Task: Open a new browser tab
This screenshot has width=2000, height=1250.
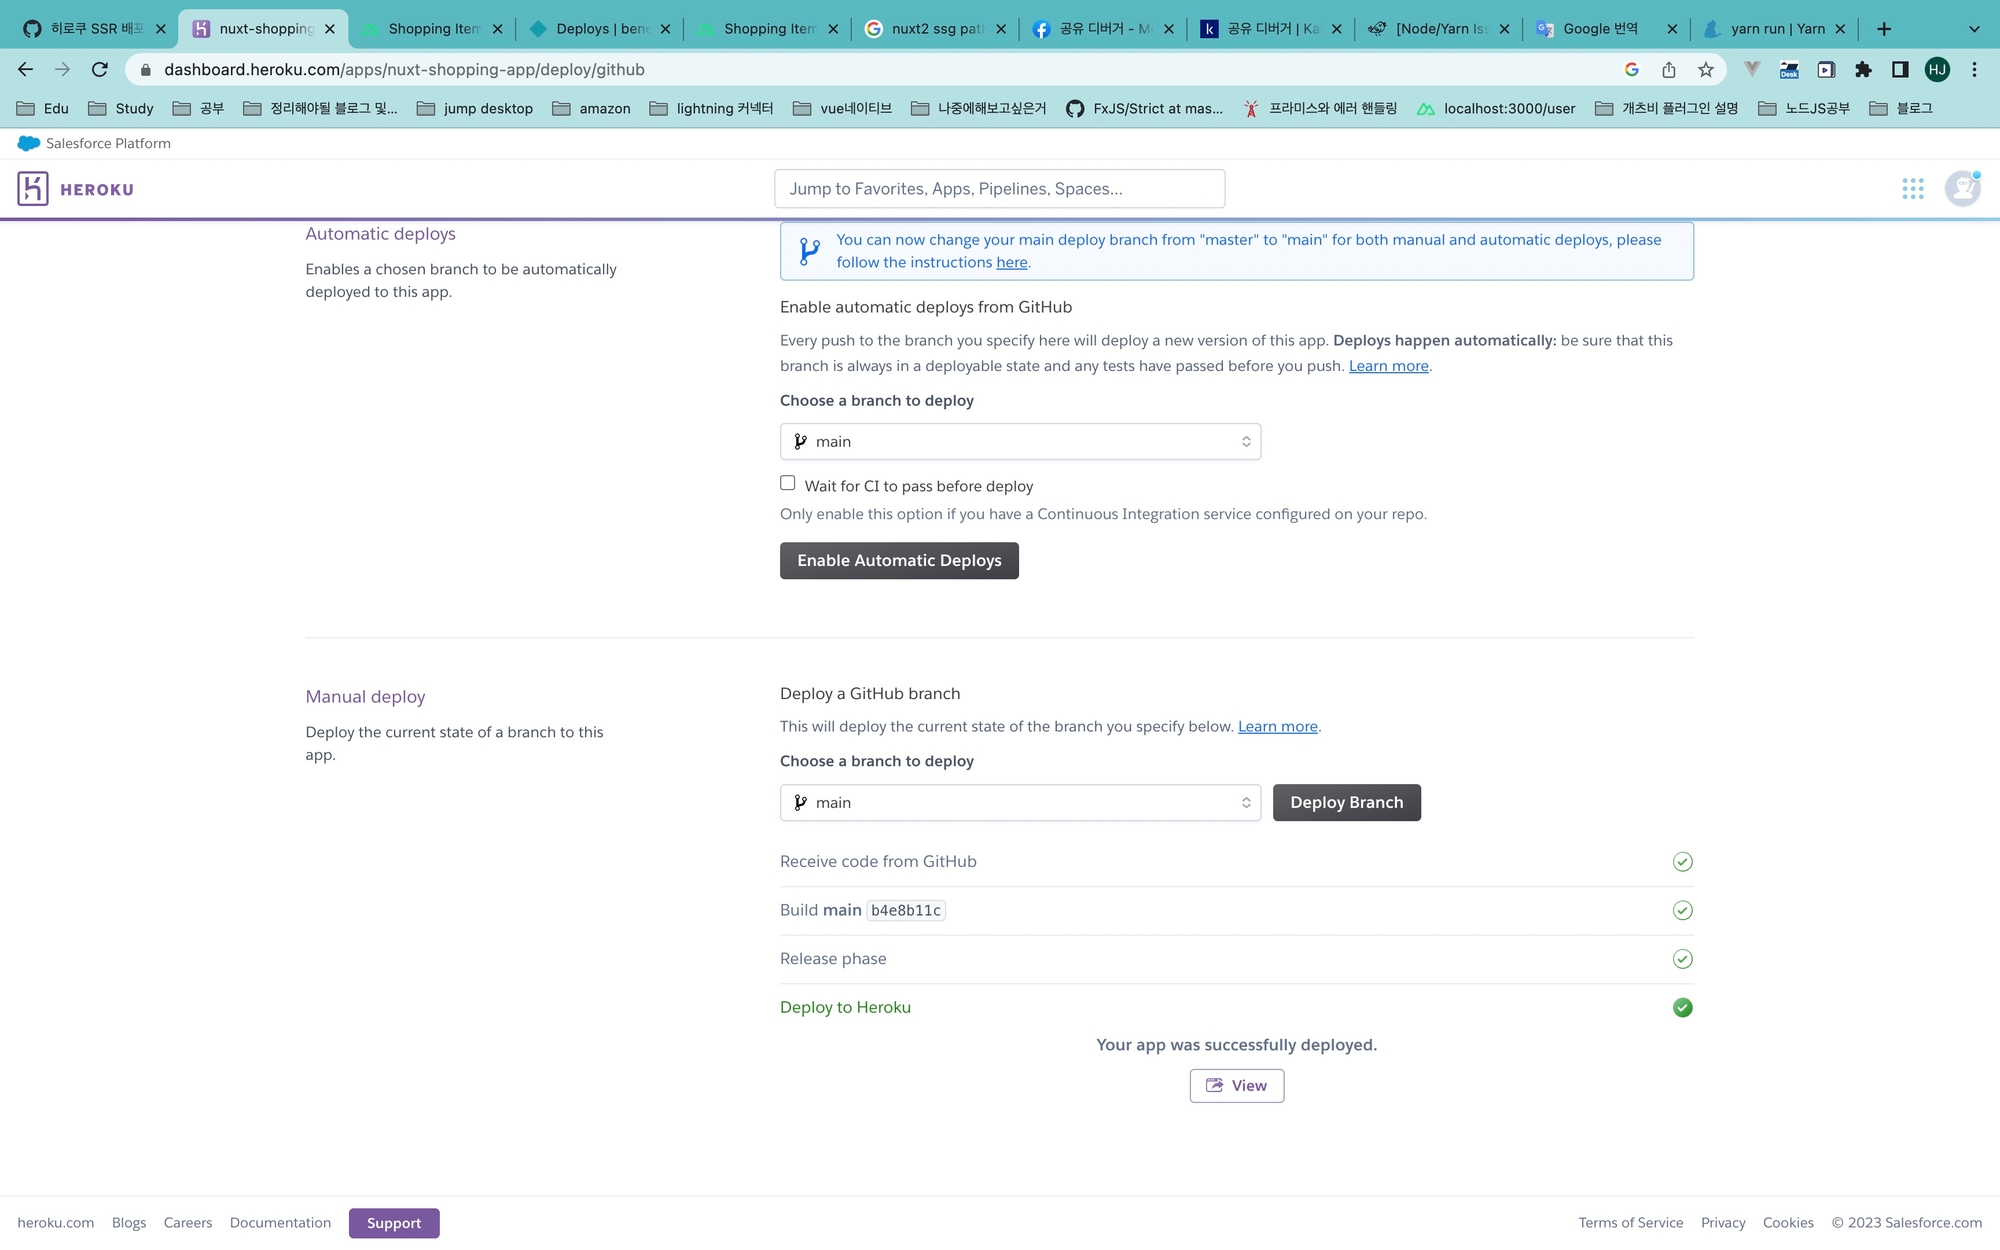Action: click(1884, 29)
